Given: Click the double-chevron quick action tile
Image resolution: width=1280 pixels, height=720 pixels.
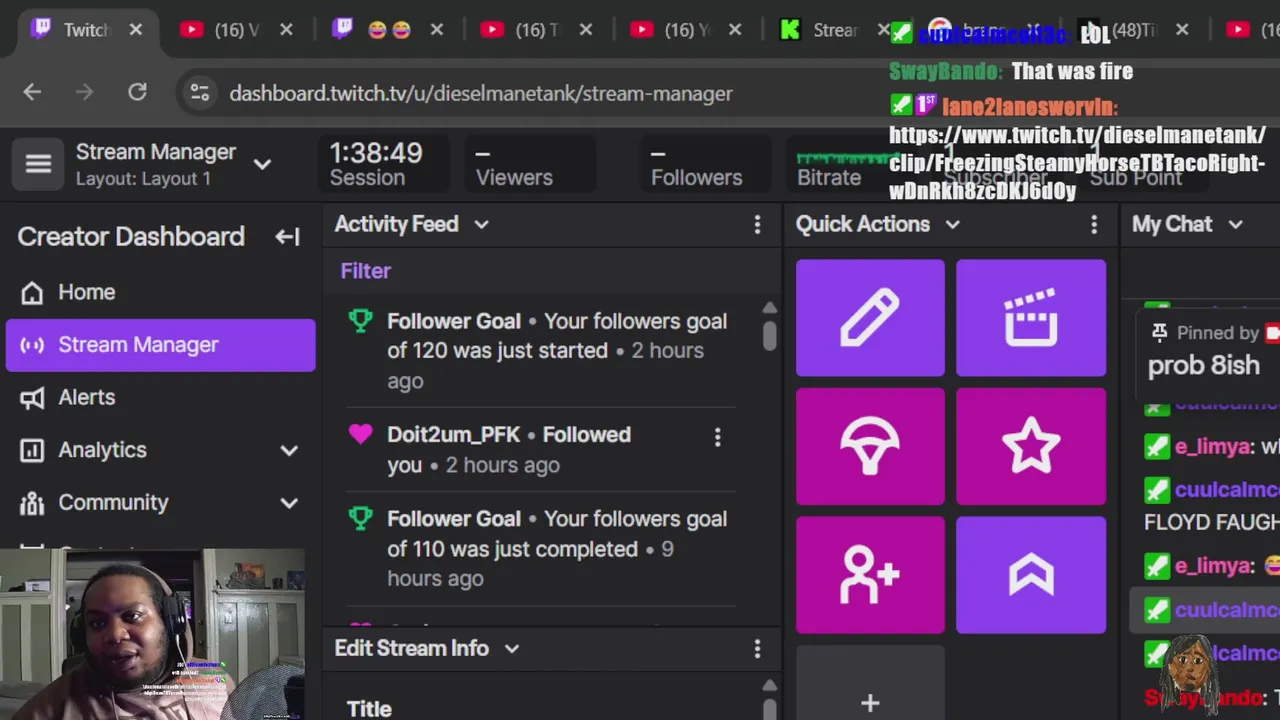Looking at the screenshot, I should tap(1031, 575).
